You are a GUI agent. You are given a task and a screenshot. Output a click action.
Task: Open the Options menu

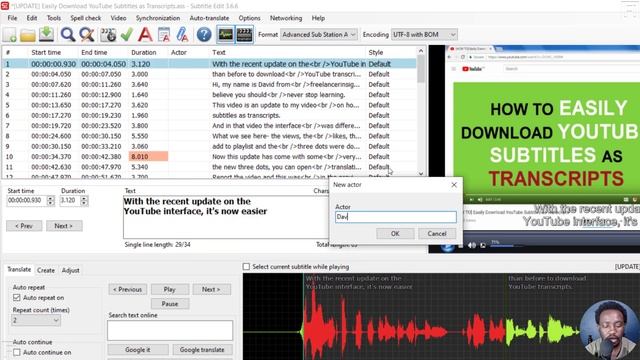pos(249,18)
